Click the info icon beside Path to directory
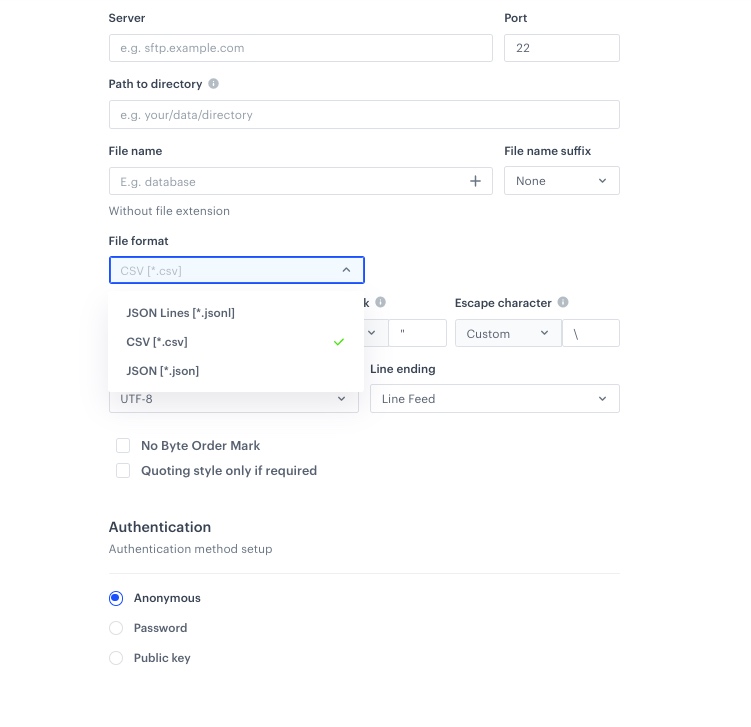This screenshot has width=751, height=727. 214,84
